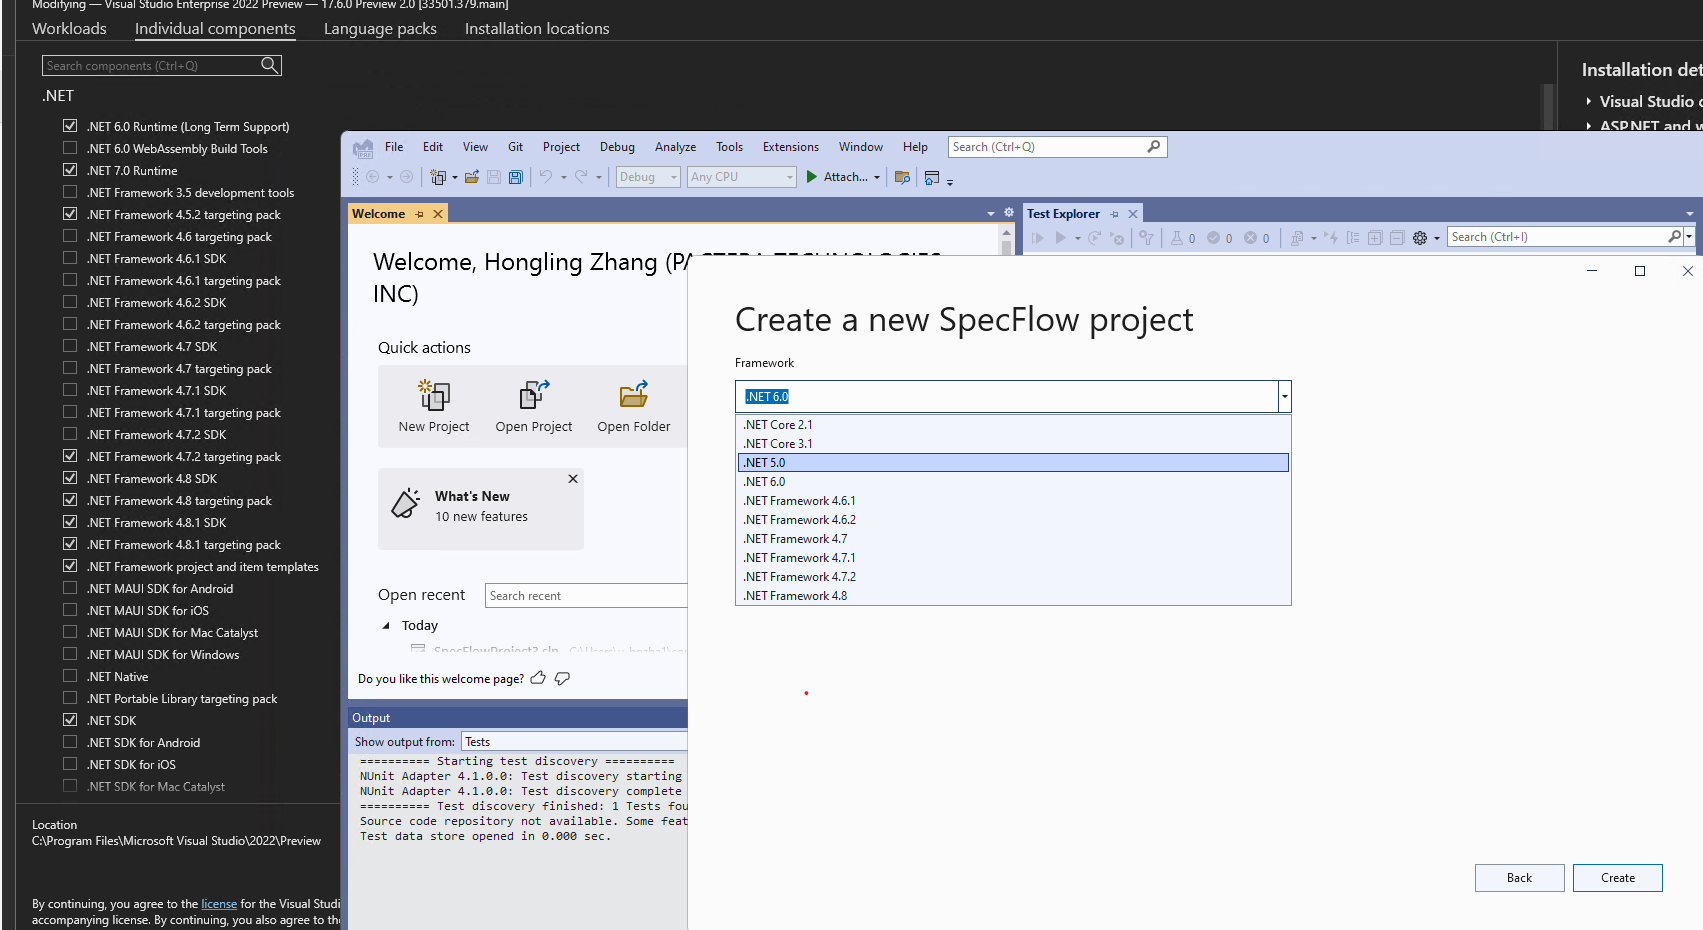1703x930 pixels.
Task: Open the Attach button dropdown arrow
Action: click(x=877, y=177)
